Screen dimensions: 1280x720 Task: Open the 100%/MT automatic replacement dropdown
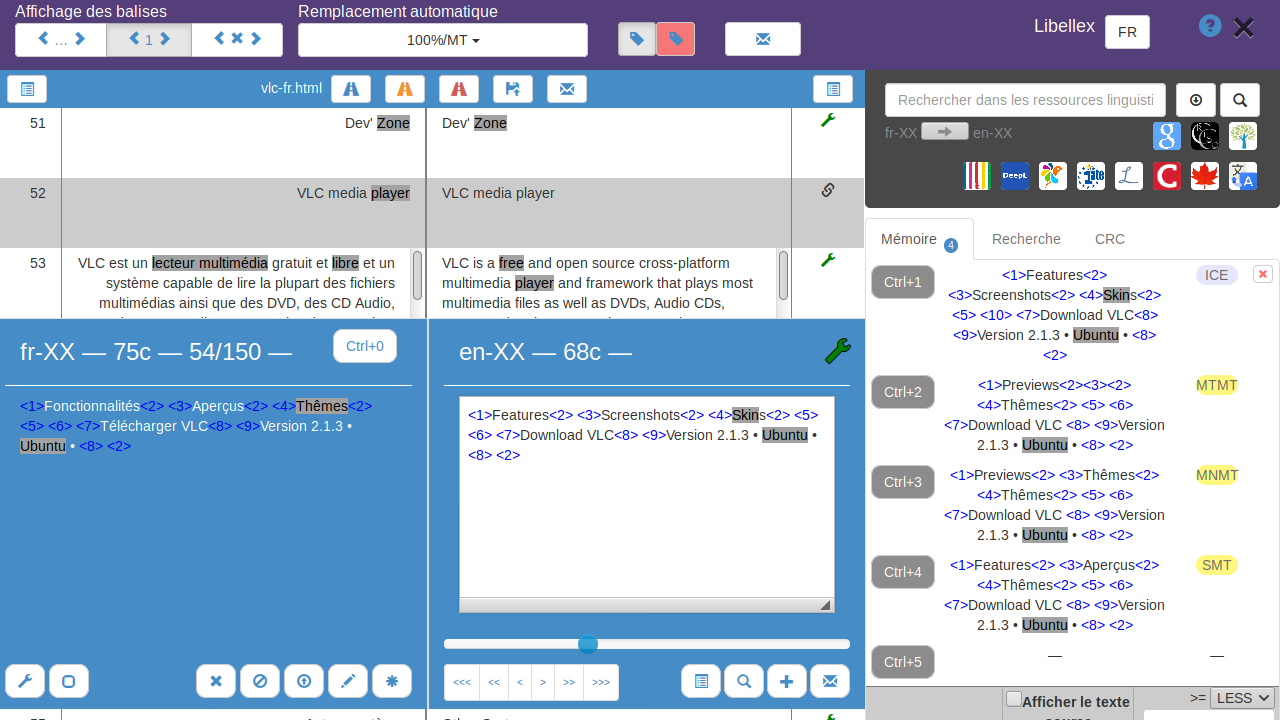click(x=443, y=40)
